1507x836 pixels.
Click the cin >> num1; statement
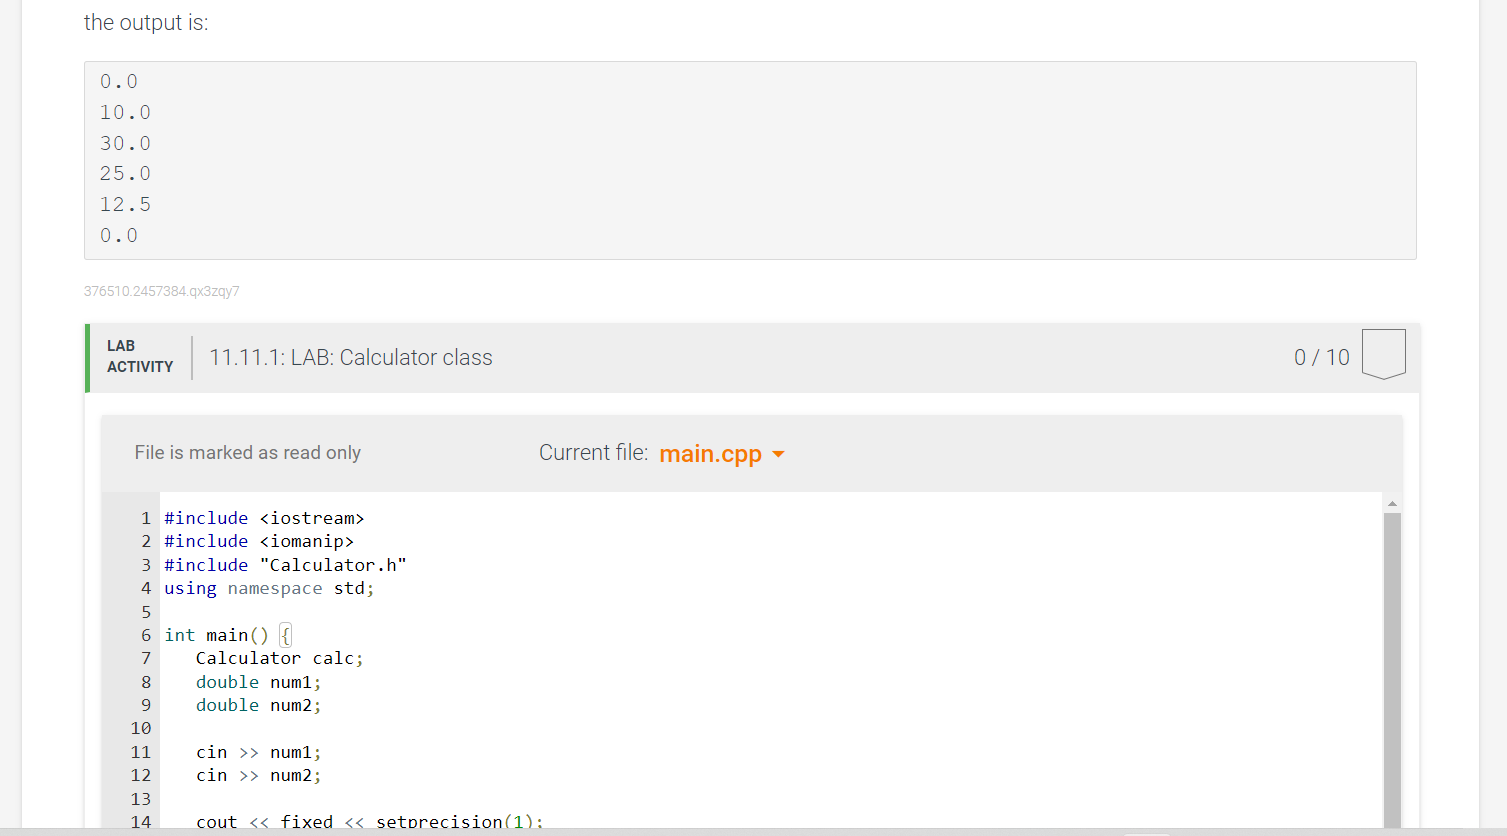tap(257, 751)
